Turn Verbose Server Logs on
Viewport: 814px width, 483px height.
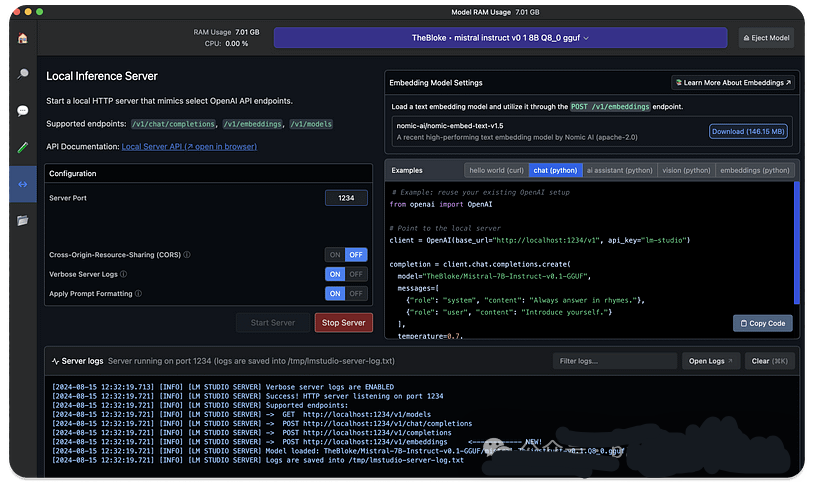[335, 274]
